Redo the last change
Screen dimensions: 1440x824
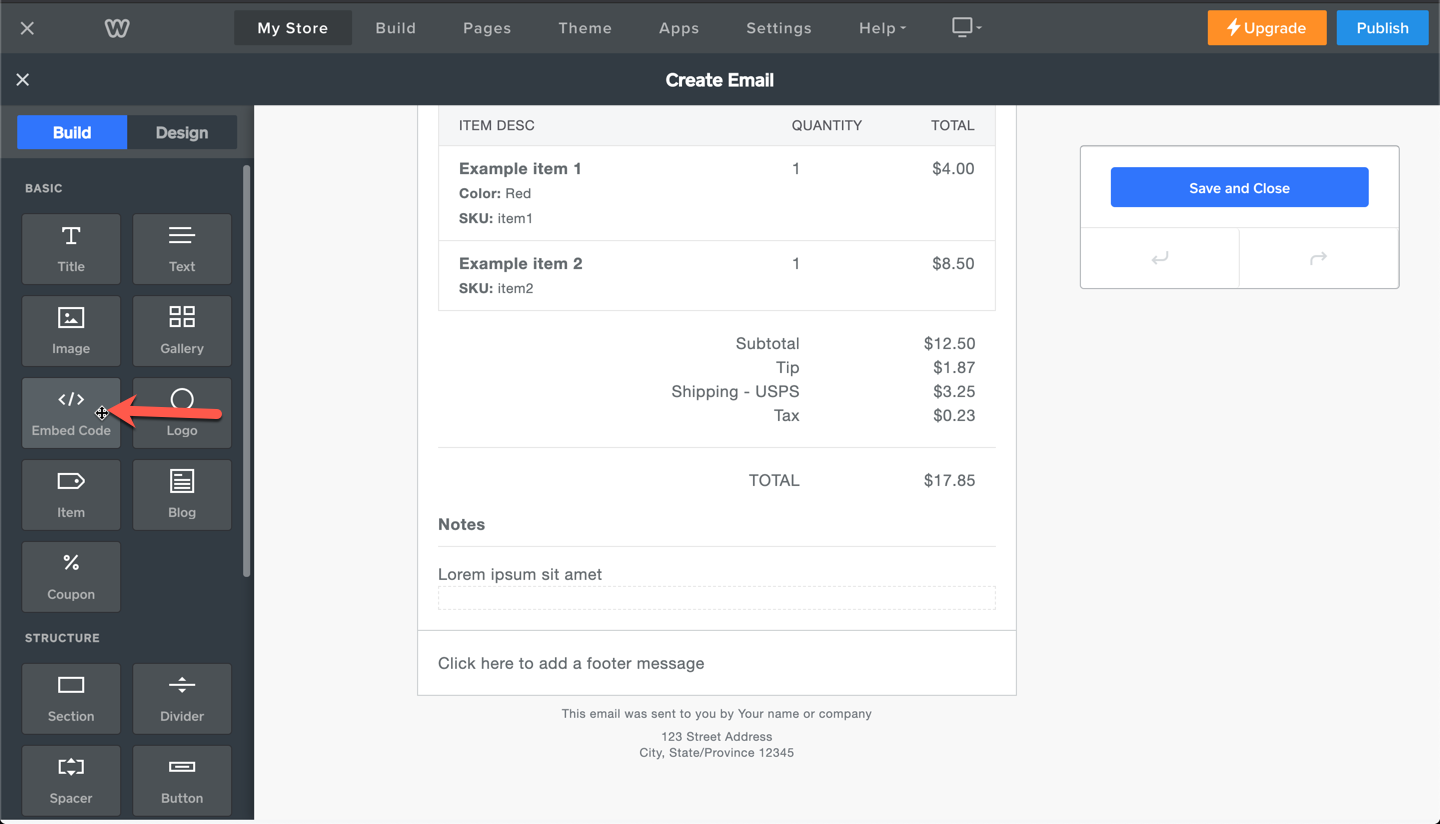tap(1319, 258)
